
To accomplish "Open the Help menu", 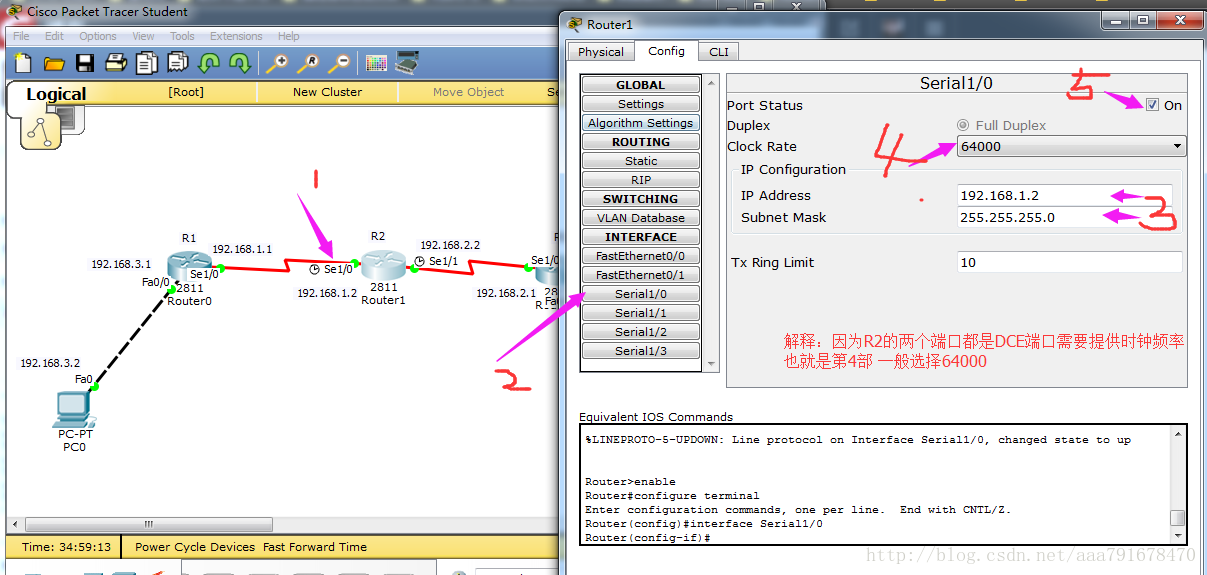I will click(x=288, y=36).
